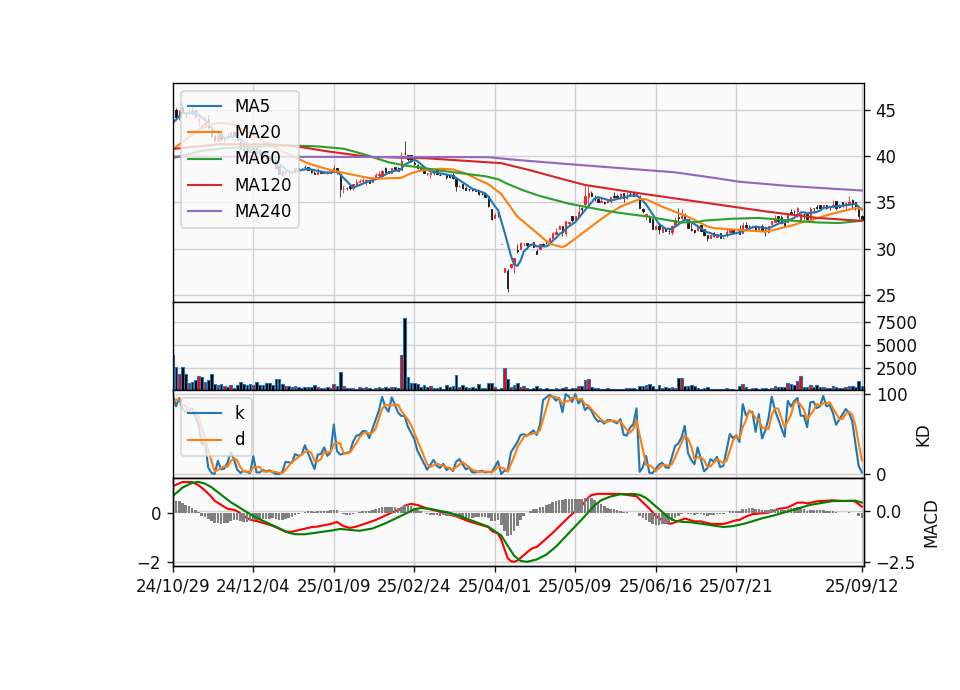Viewport: 960px width, 690px height.
Task: Click the 25/01/09 date tick label
Action: (334, 587)
